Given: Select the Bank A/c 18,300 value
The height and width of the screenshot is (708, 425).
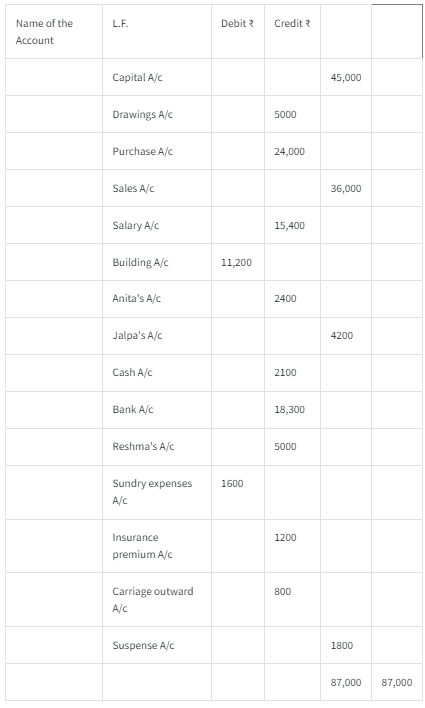Looking at the screenshot, I should click(289, 410).
